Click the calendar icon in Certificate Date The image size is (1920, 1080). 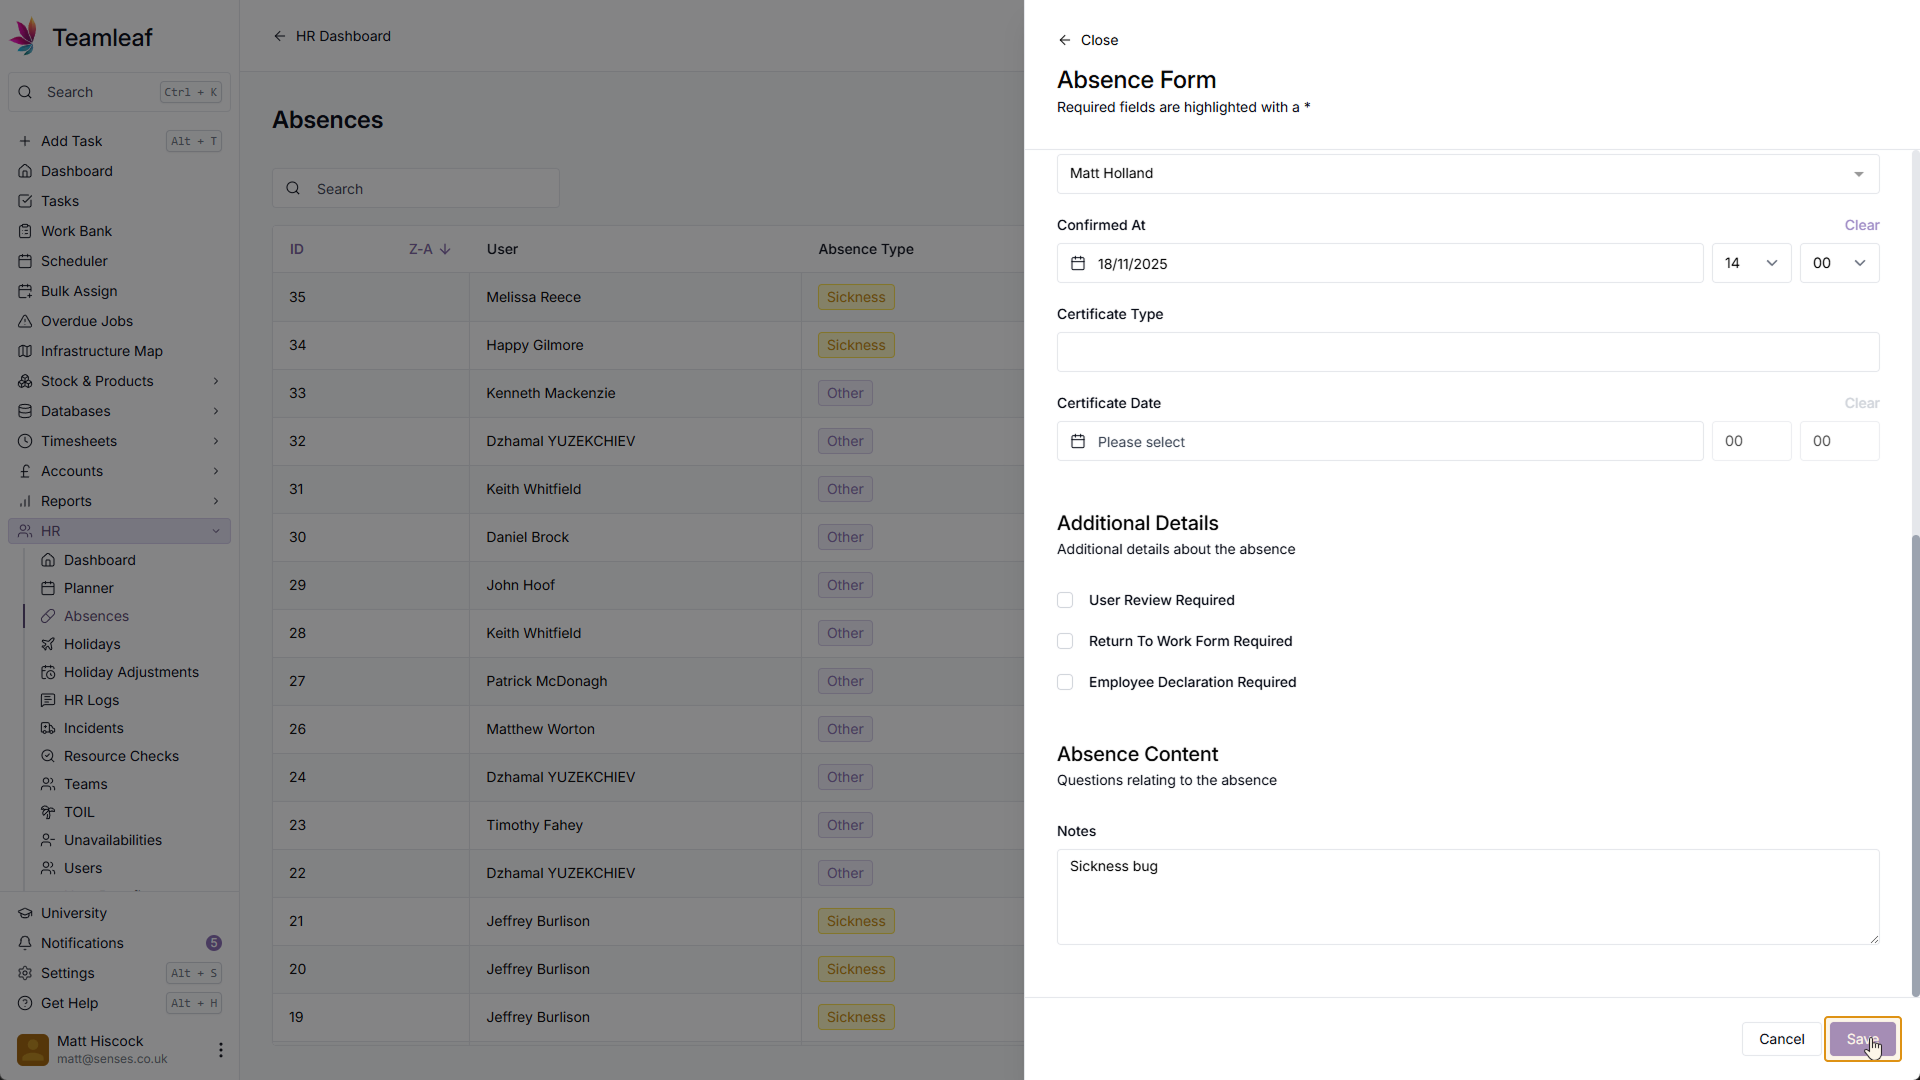pyautogui.click(x=1078, y=442)
